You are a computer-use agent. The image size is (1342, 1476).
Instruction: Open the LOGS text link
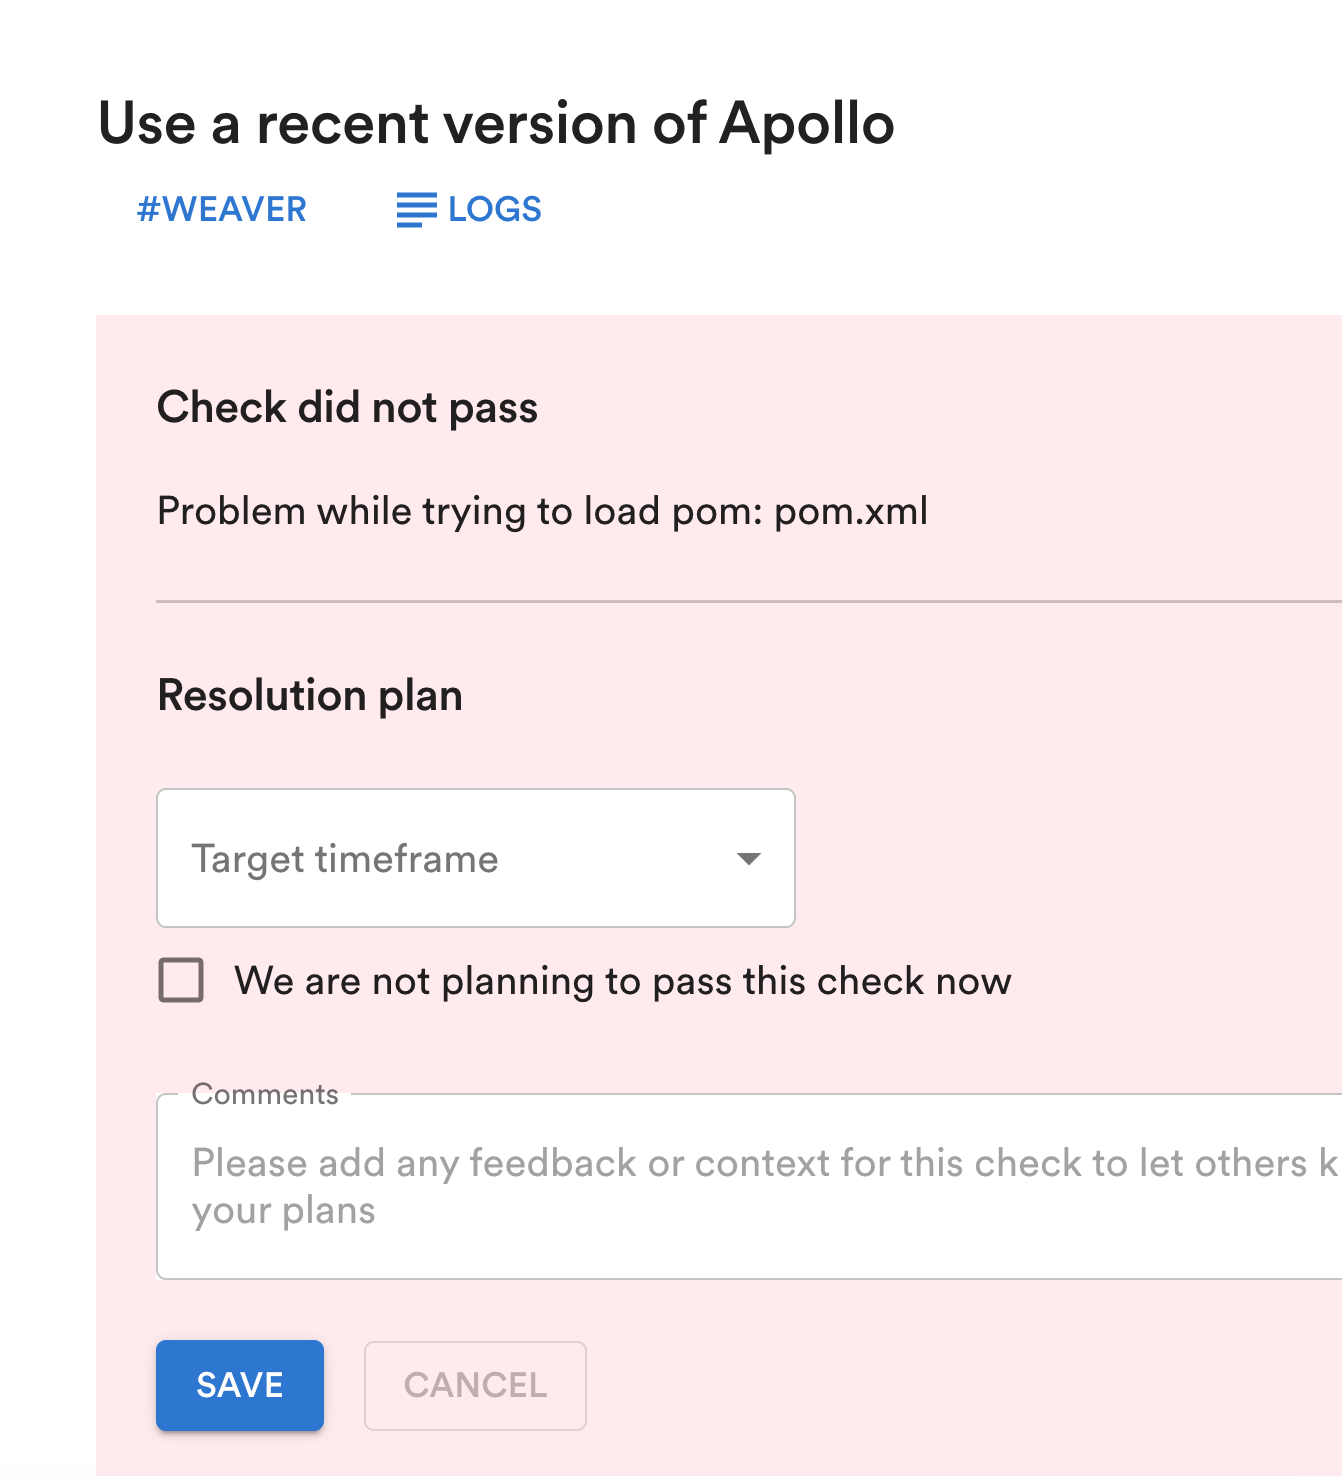click(x=494, y=210)
